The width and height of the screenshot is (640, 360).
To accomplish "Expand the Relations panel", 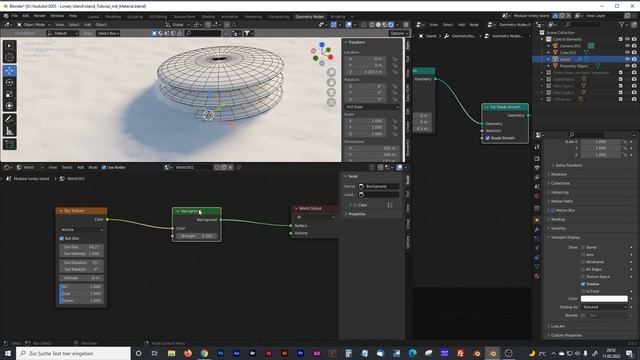I will coord(559,174).
